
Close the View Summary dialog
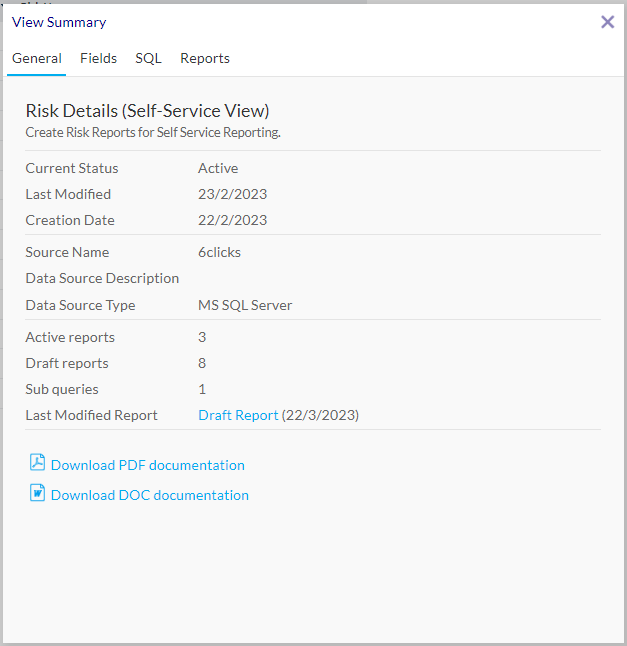click(x=607, y=22)
